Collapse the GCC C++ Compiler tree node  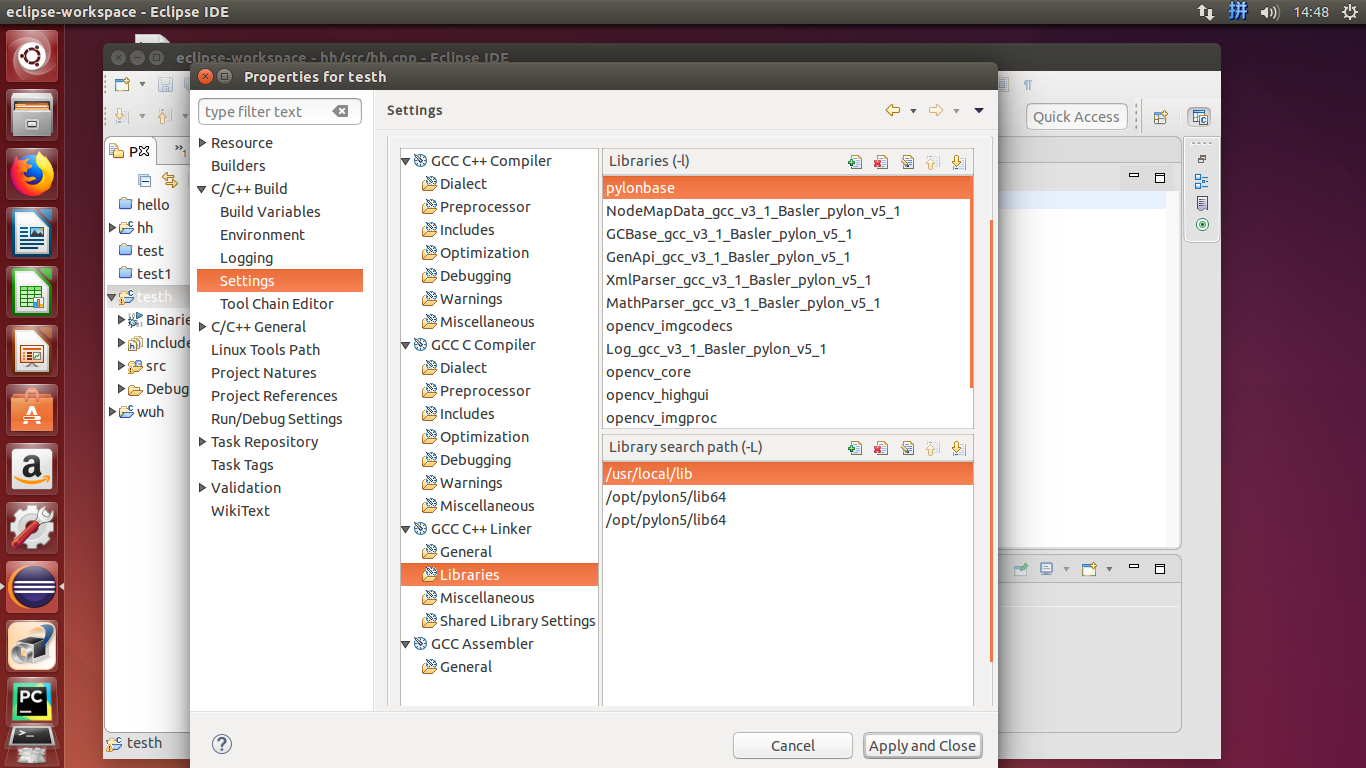(x=406, y=160)
